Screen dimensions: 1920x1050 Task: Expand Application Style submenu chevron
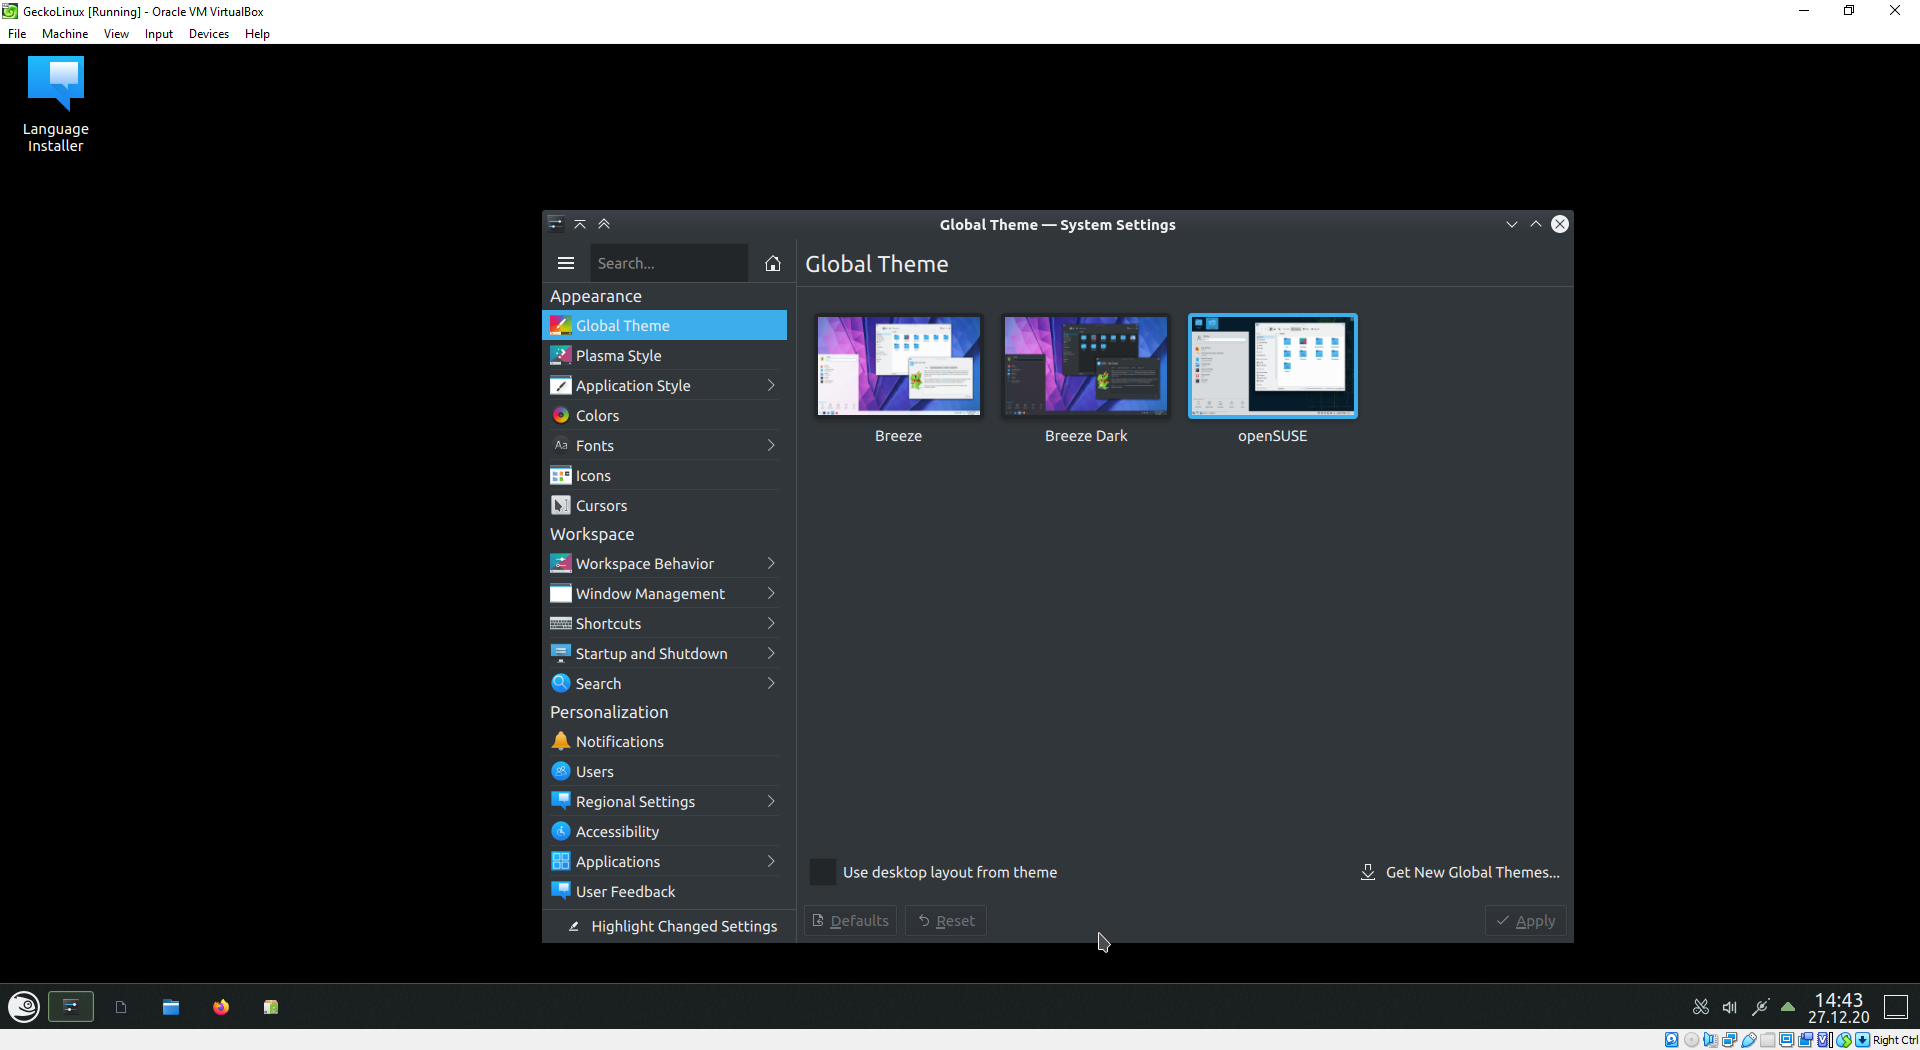tap(771, 385)
